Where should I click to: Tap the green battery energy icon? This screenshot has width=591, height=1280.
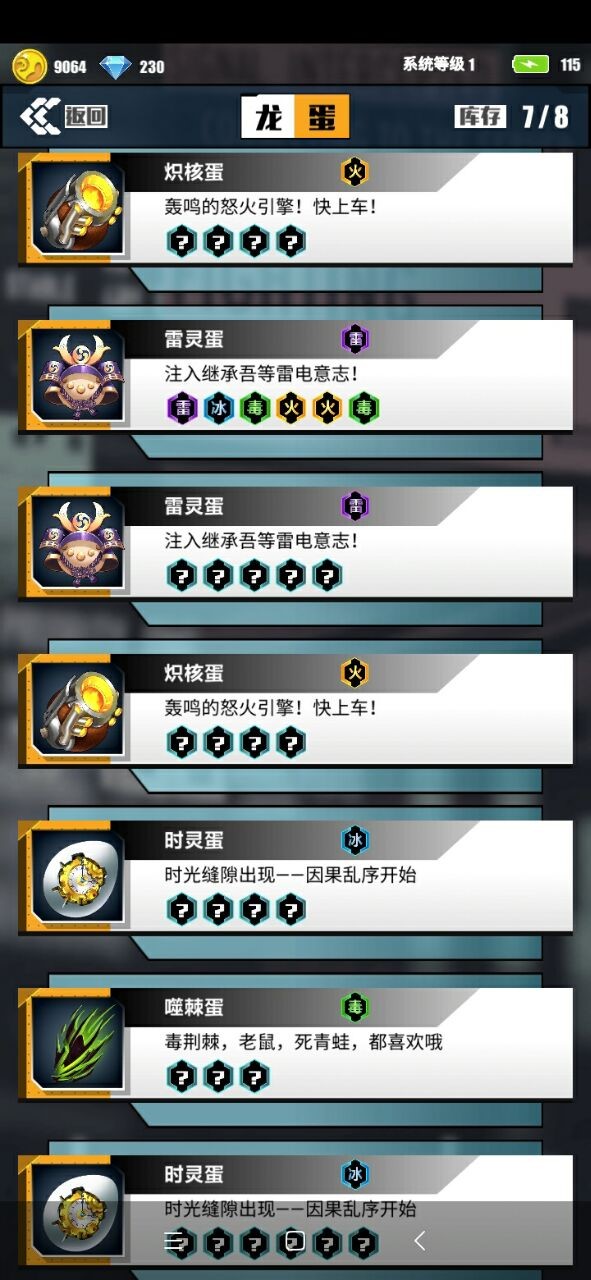(530, 65)
